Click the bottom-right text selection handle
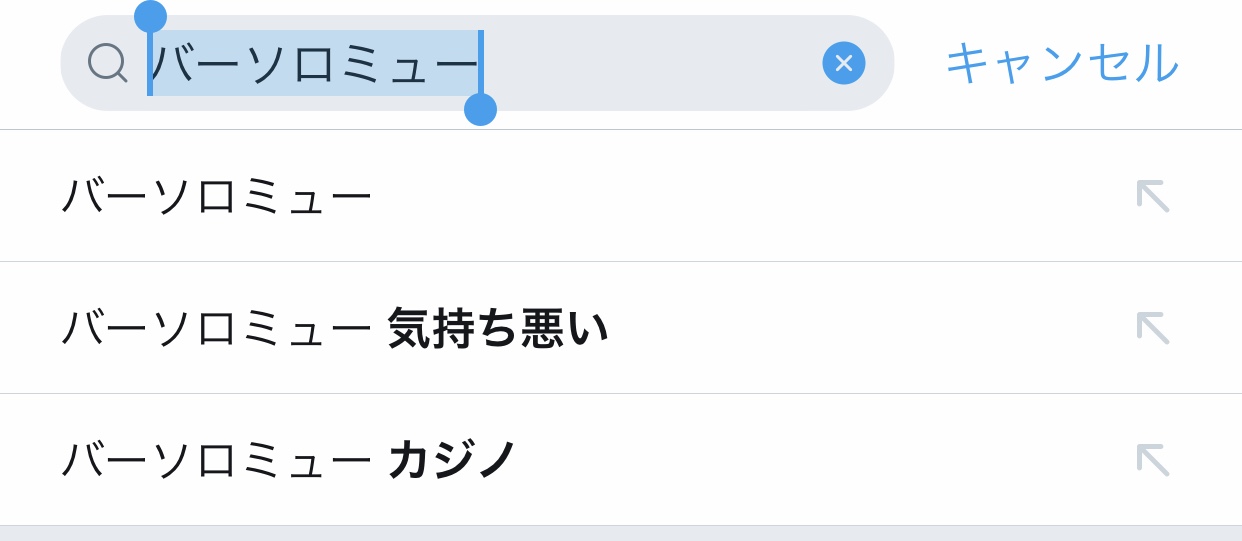This screenshot has width=1242, height=541. click(x=480, y=109)
